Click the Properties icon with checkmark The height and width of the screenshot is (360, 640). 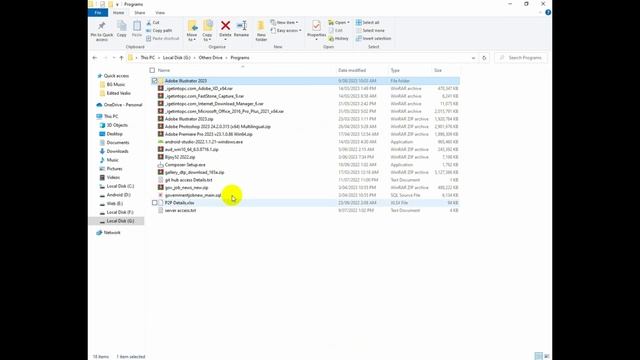[316, 26]
